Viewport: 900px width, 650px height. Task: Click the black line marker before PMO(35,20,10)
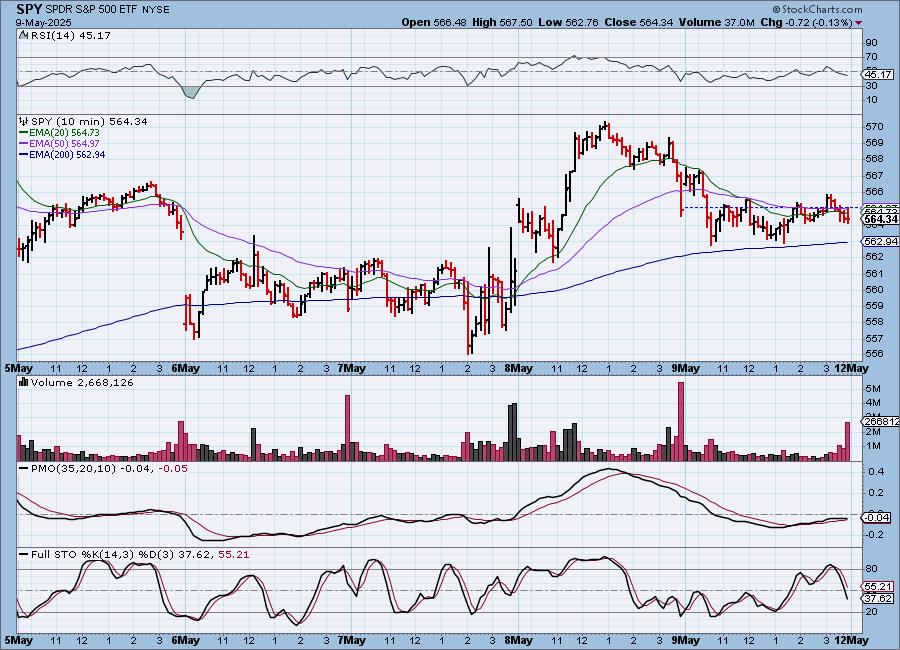point(24,469)
